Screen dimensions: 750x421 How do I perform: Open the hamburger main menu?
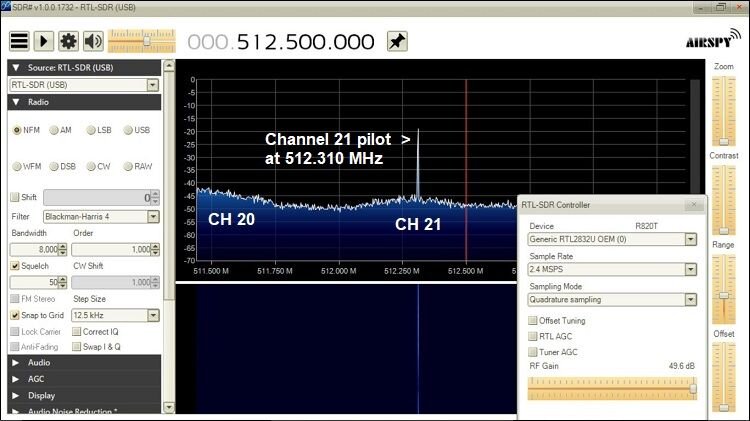pos(20,41)
